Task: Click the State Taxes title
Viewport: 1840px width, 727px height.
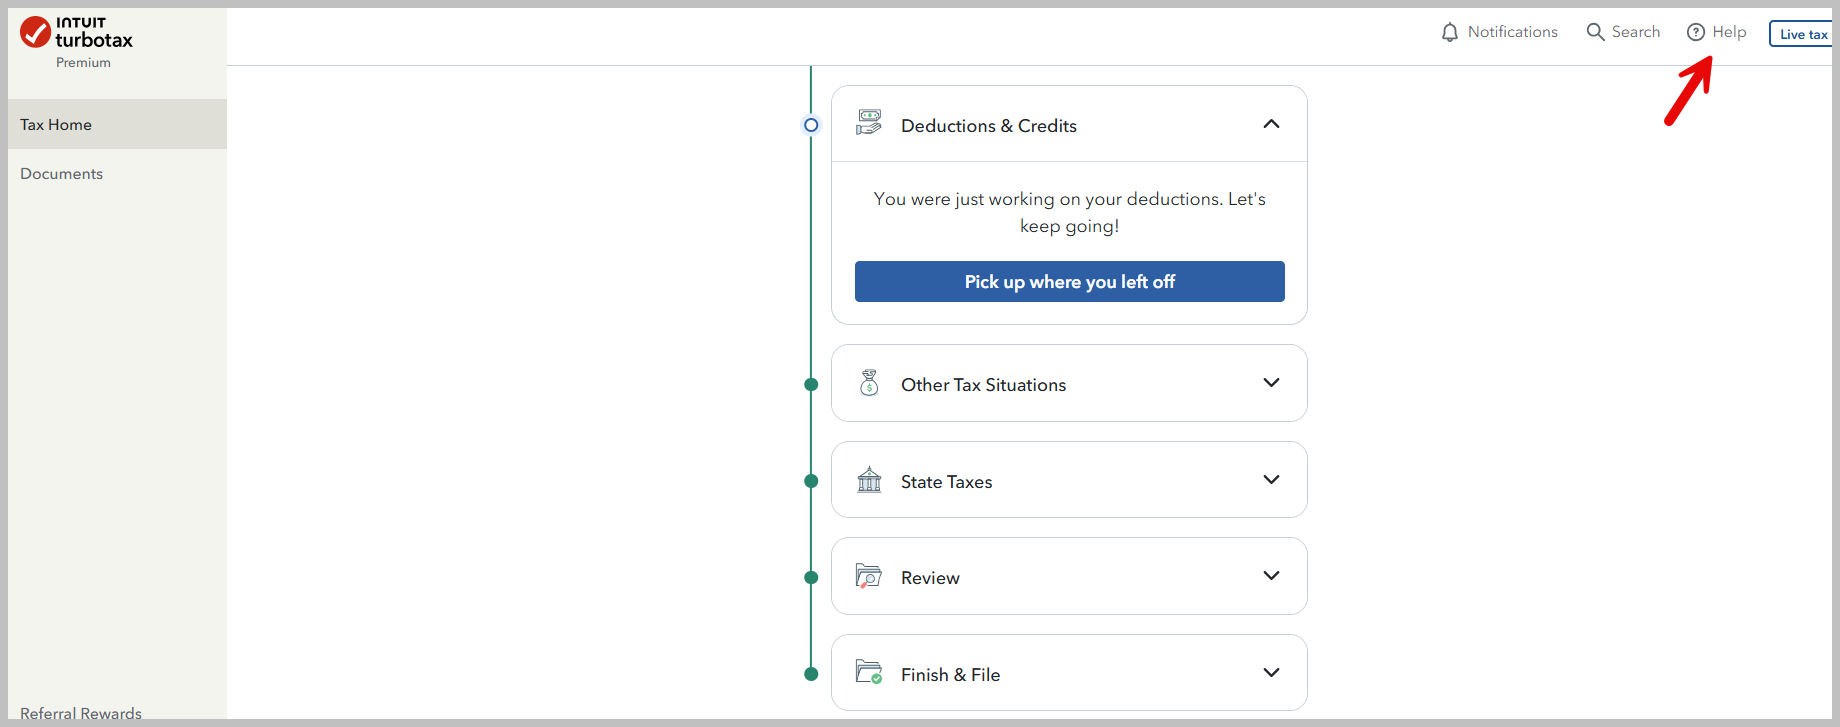Action: 946,482
